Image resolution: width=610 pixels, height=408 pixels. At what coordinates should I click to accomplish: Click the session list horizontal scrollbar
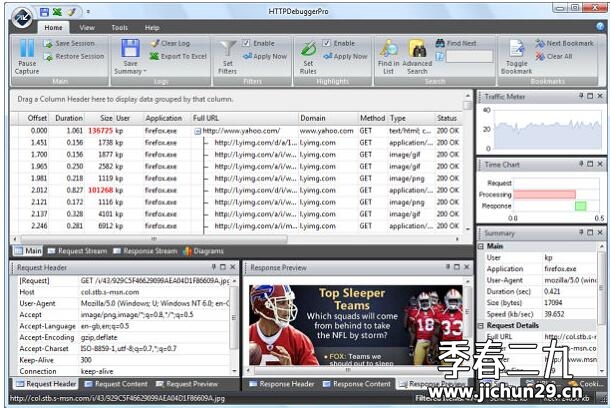point(154,239)
